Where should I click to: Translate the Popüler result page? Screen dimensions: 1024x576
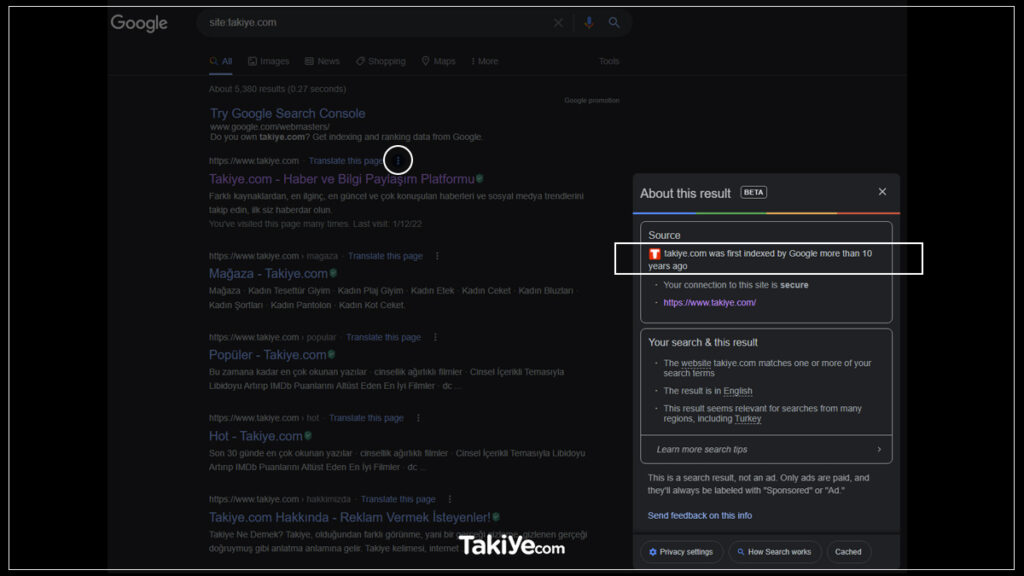tap(383, 337)
